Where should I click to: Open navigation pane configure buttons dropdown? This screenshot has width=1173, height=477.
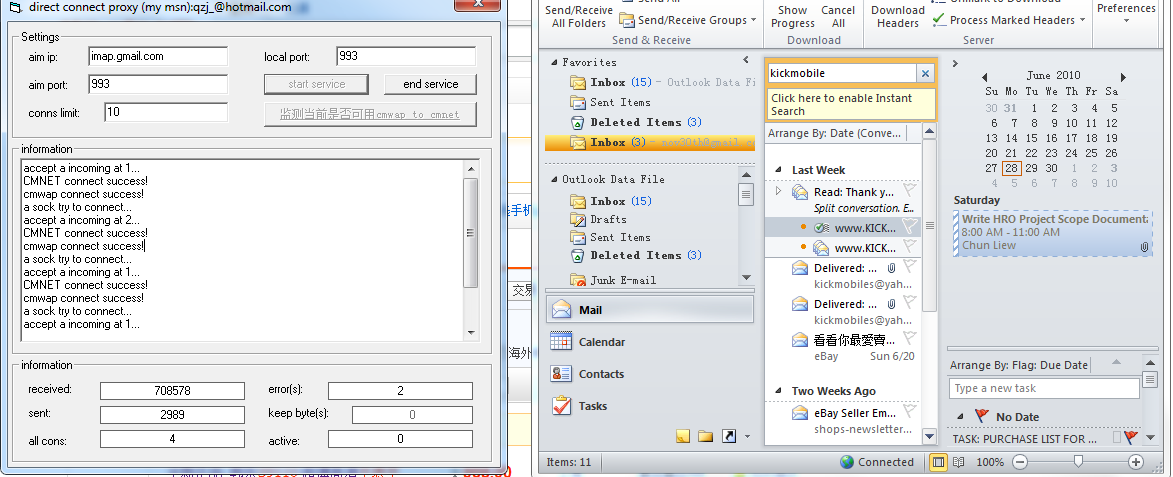pyautogui.click(x=747, y=437)
